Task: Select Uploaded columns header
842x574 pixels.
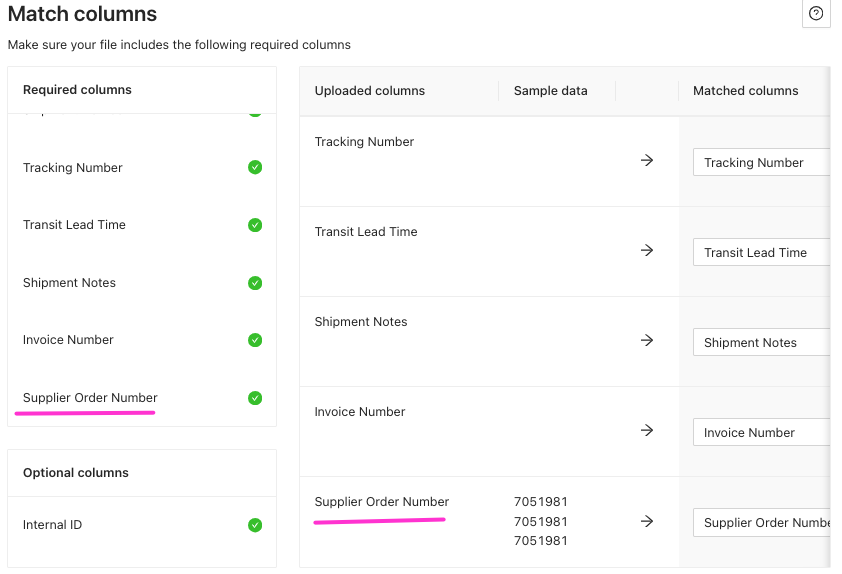Action: [369, 91]
